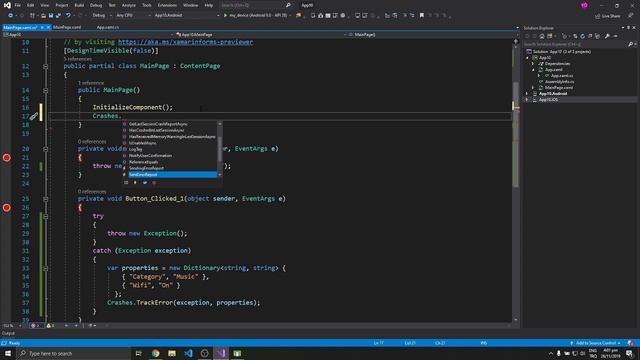
Task: Click the Solution Explorer search box
Action: coord(579,44)
